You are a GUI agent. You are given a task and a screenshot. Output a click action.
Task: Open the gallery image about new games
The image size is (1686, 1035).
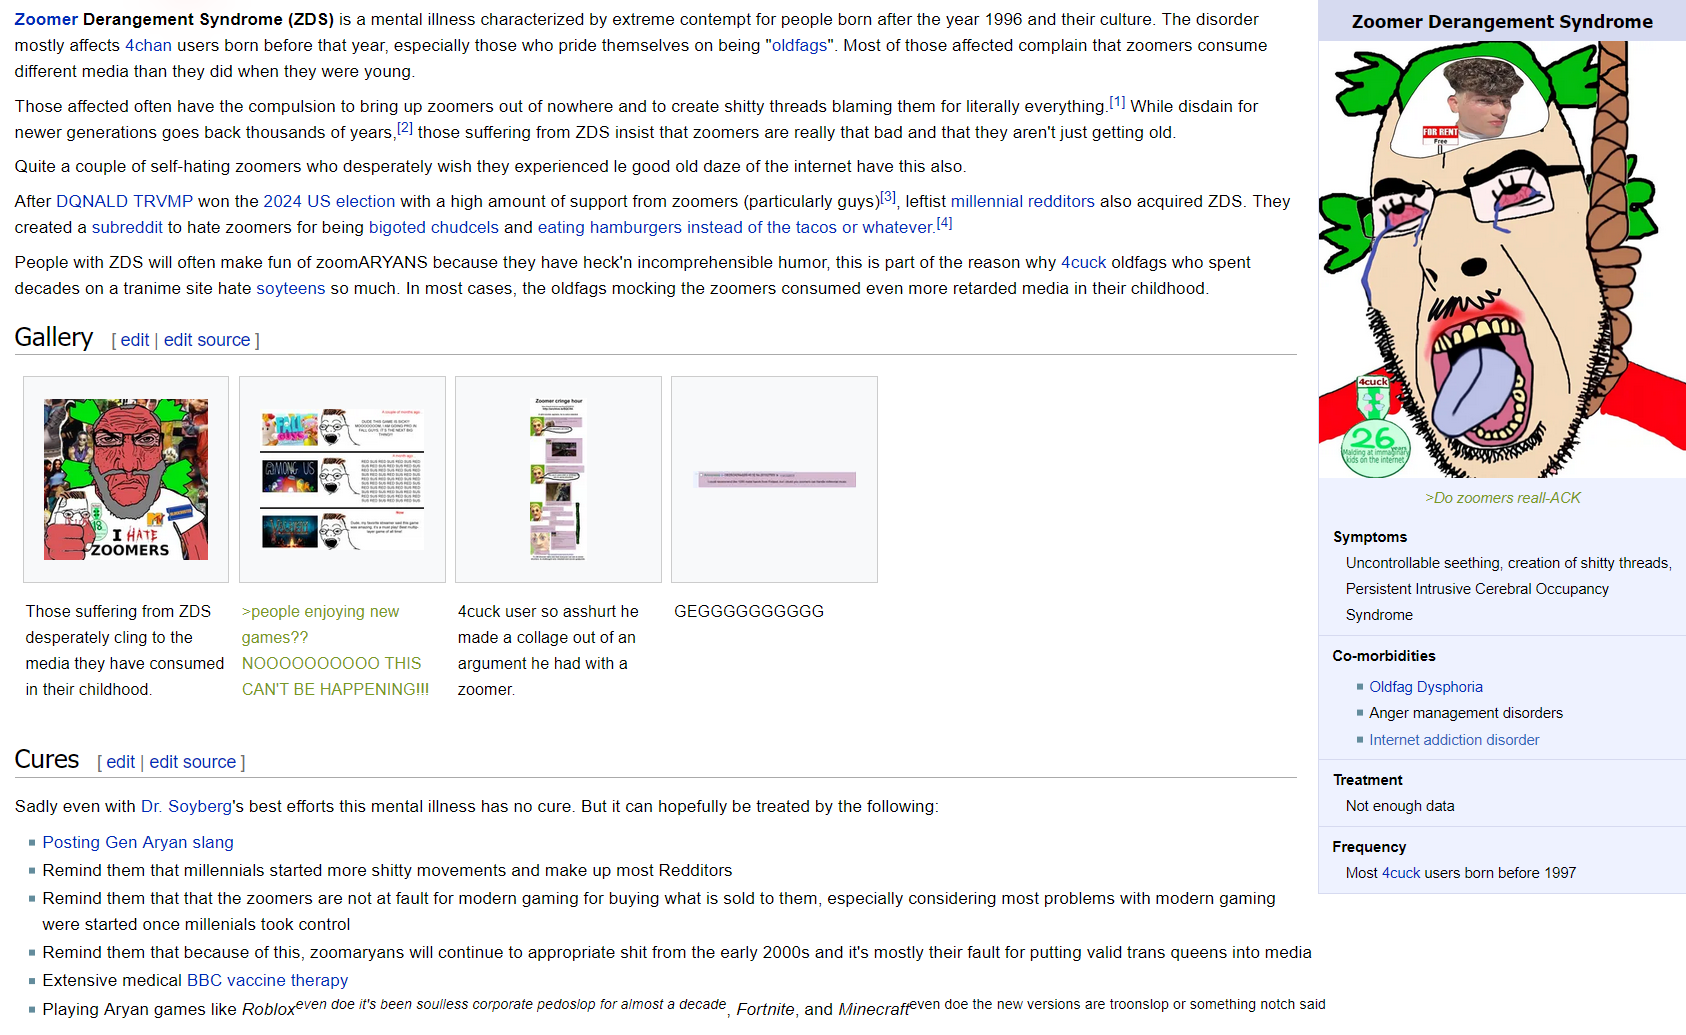tap(342, 479)
